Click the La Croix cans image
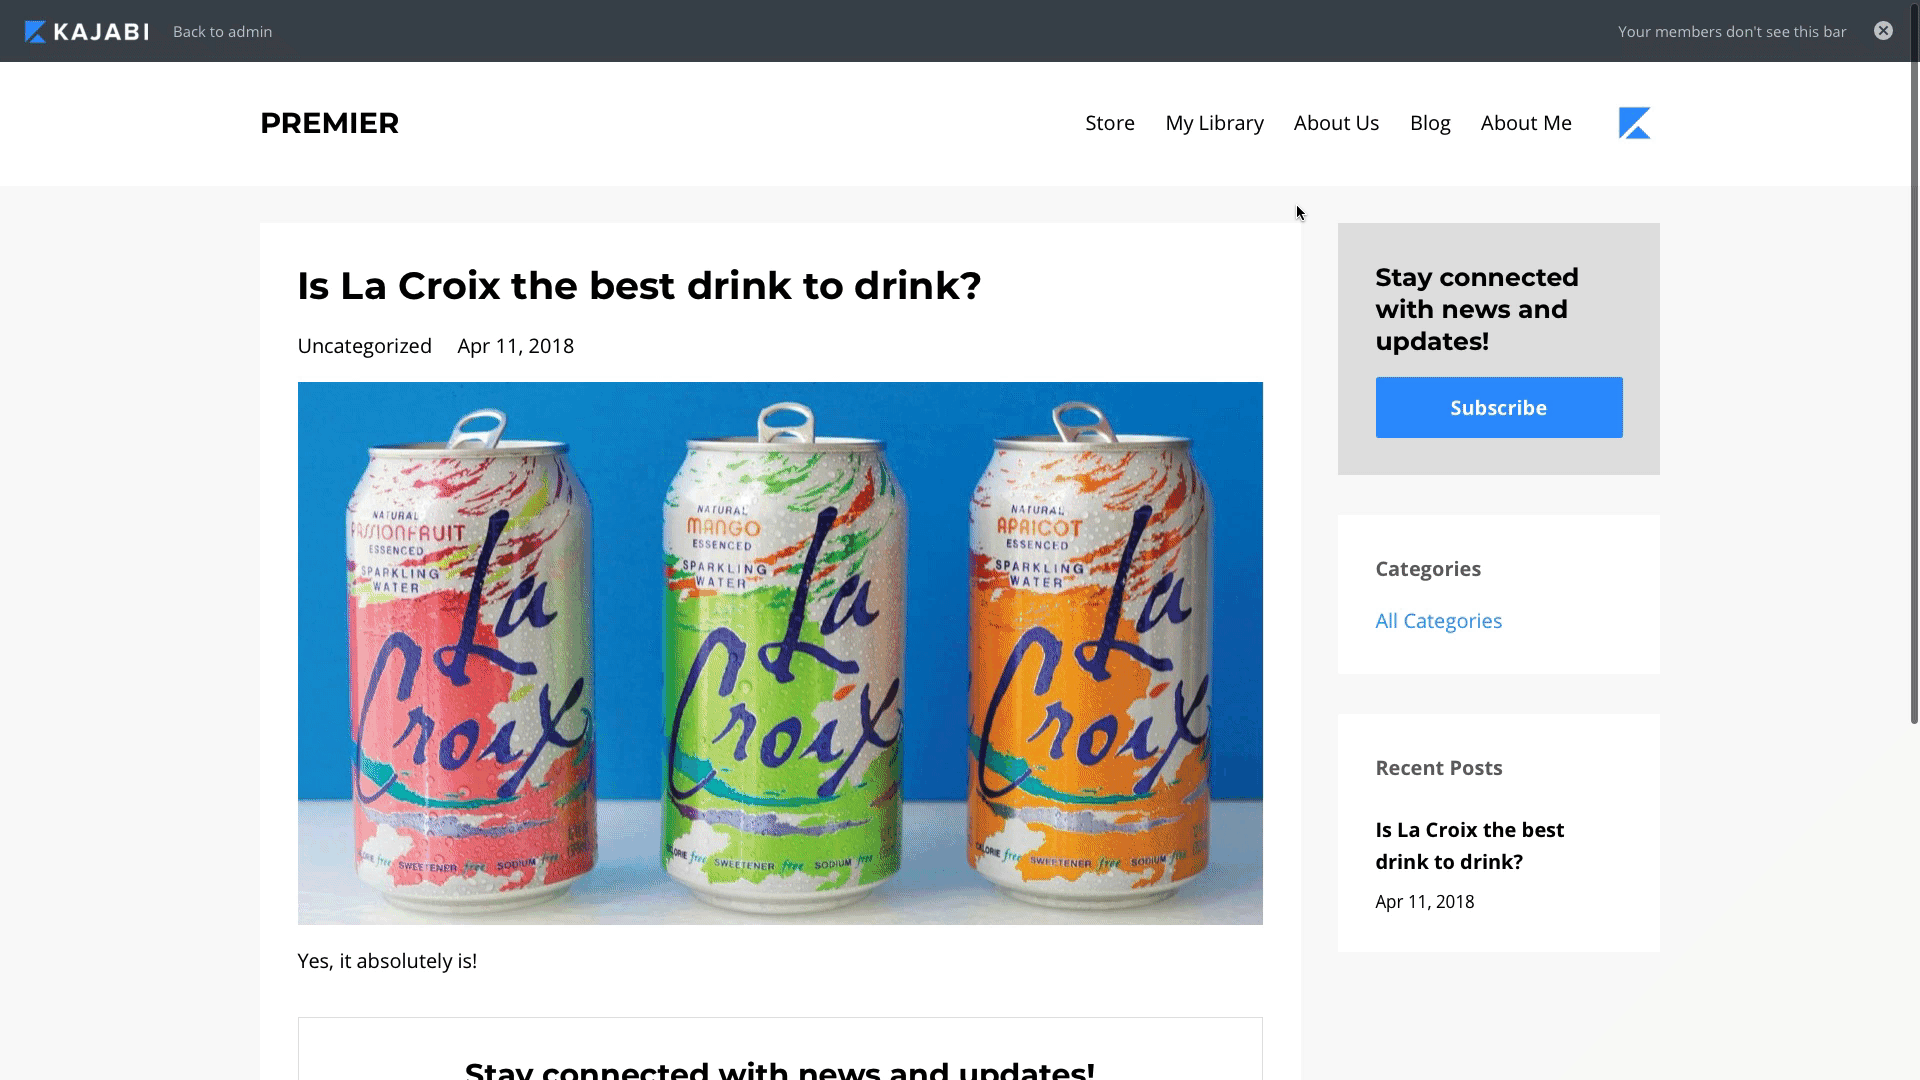 780,653
